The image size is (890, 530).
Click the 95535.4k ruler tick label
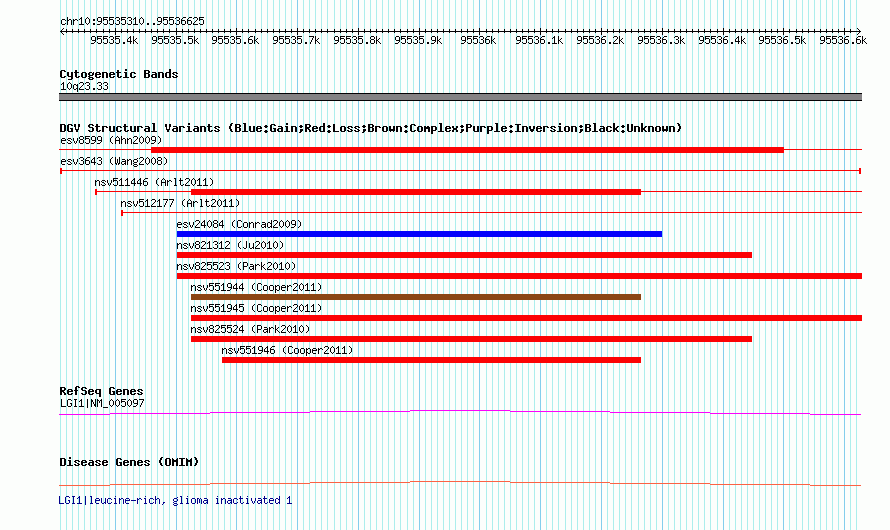(x=114, y=40)
